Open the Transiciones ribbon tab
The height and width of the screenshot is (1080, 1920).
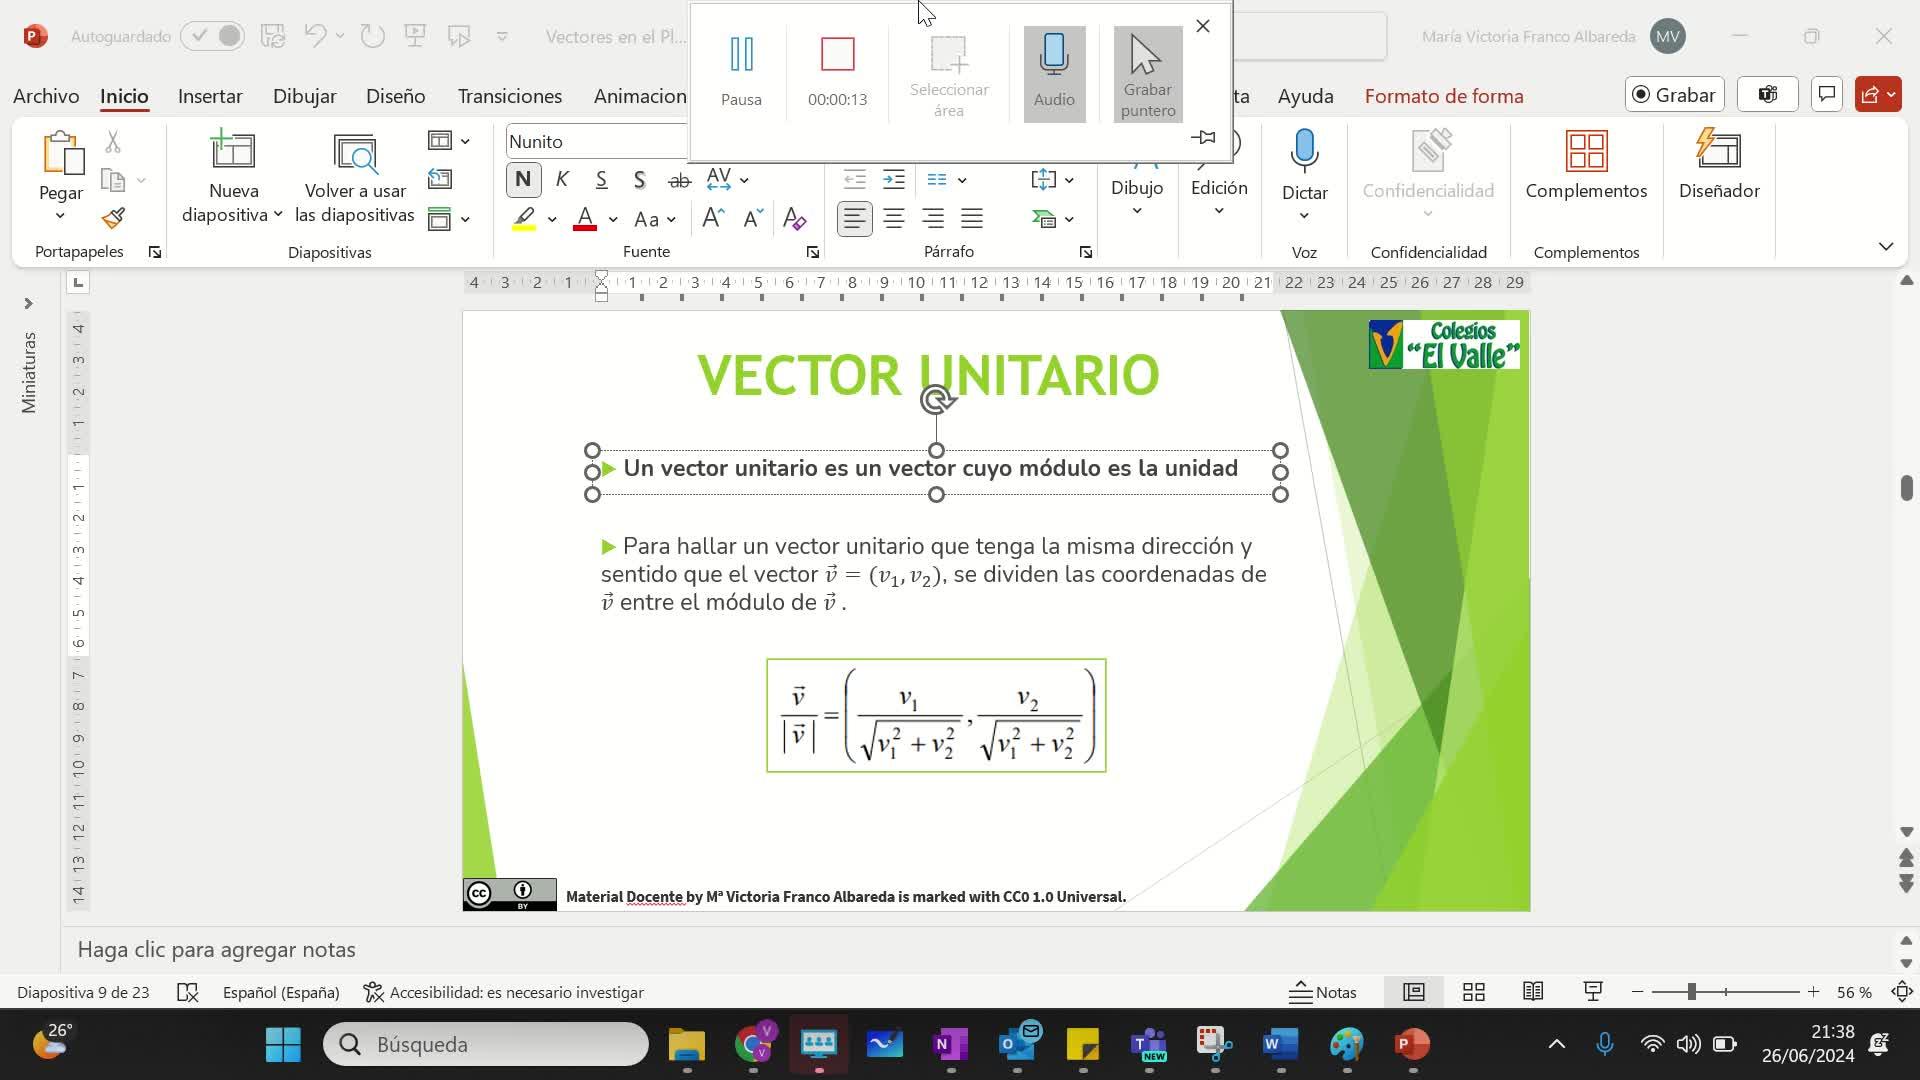[x=509, y=96]
